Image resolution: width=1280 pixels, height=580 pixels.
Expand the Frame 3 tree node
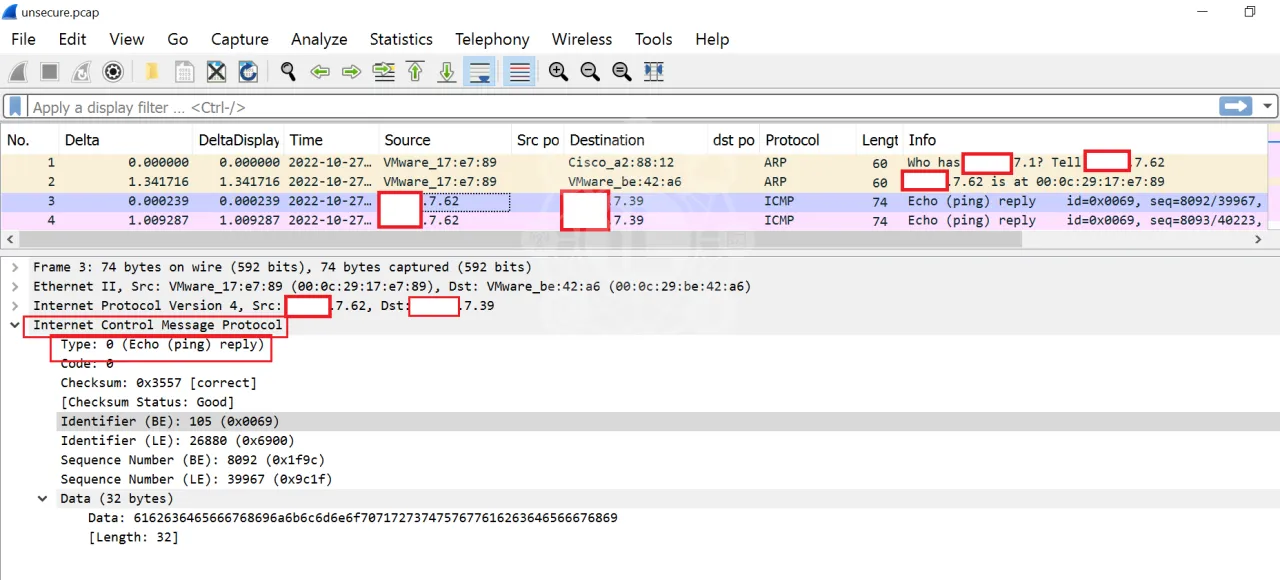[x=15, y=267]
